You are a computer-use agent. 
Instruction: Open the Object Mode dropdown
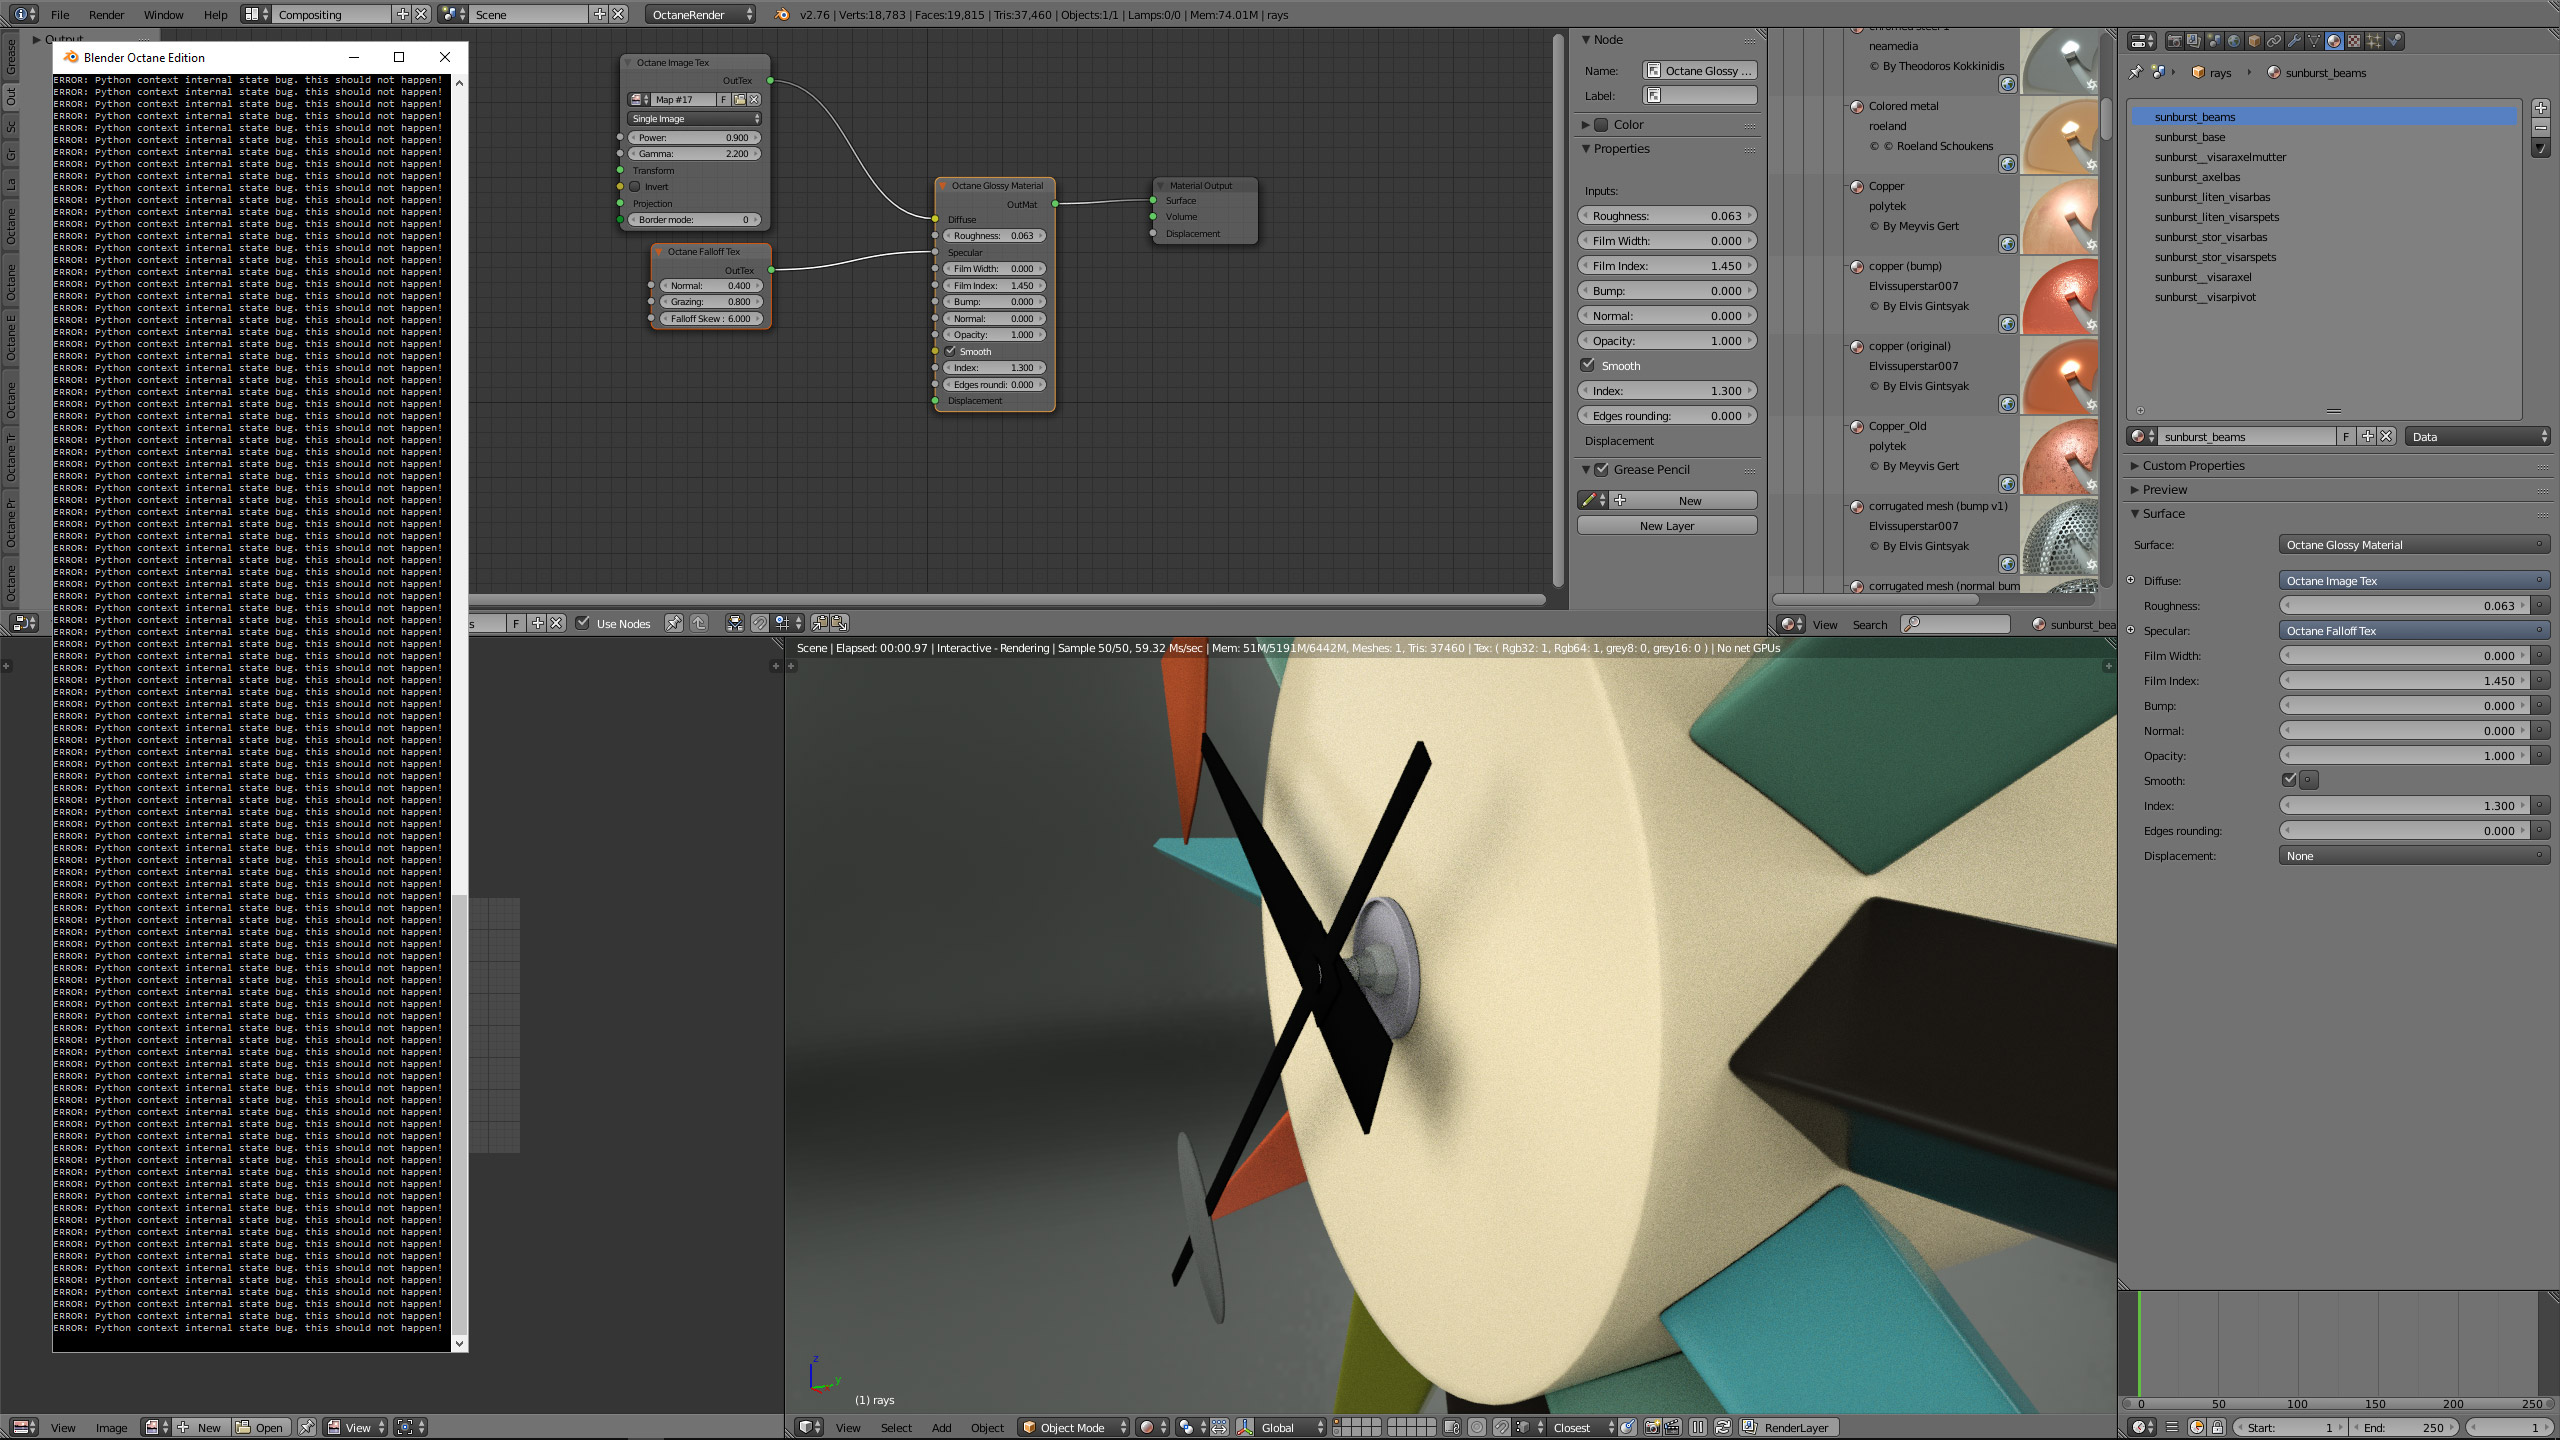pos(1073,1427)
